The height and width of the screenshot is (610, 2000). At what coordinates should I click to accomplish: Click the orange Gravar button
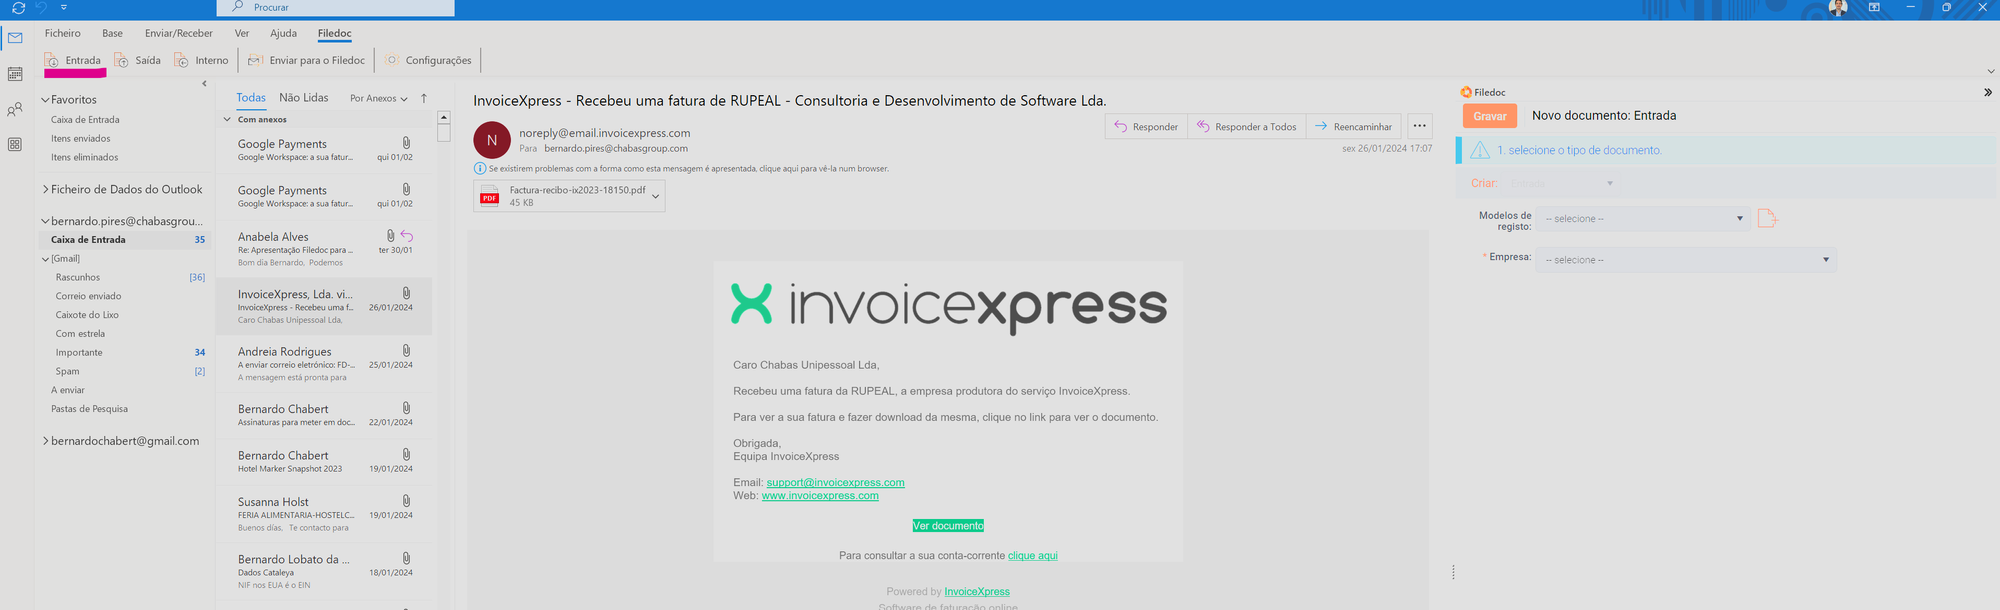tap(1490, 116)
